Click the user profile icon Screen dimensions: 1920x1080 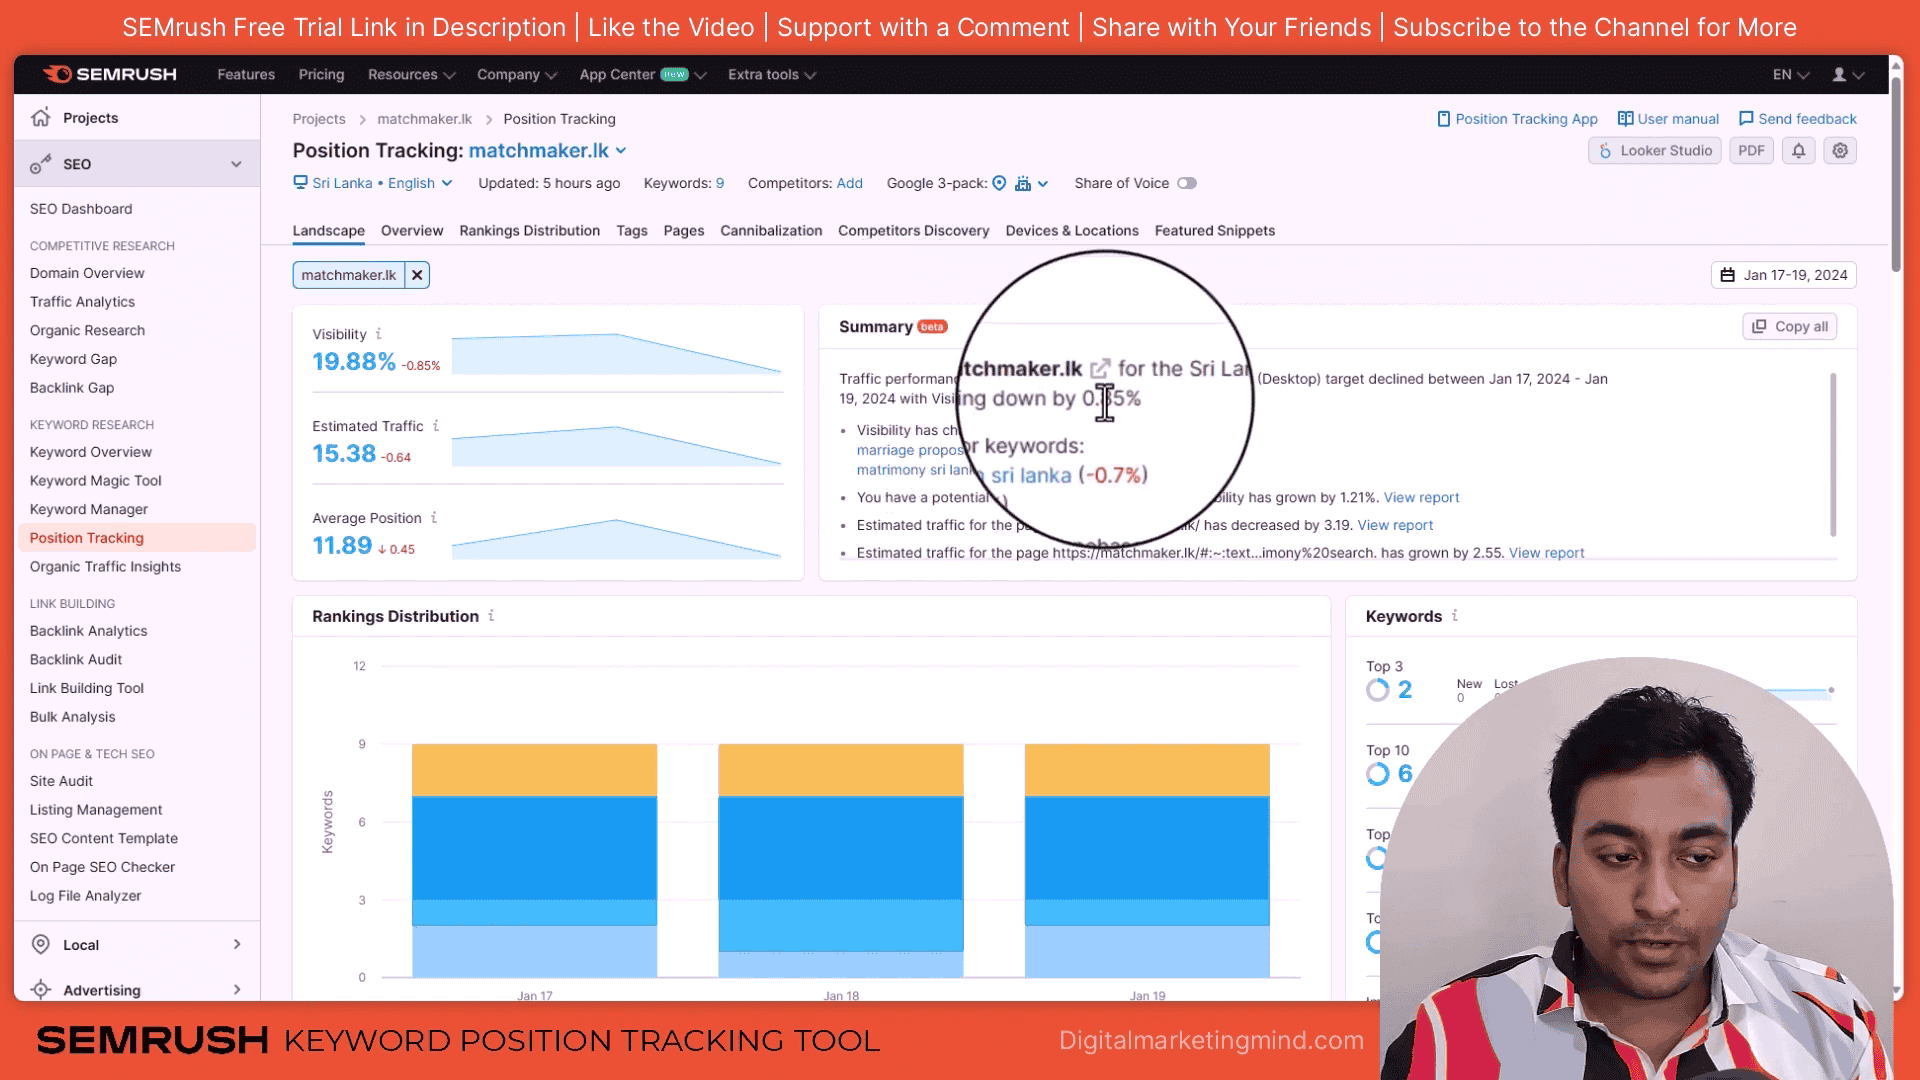pos(1838,75)
